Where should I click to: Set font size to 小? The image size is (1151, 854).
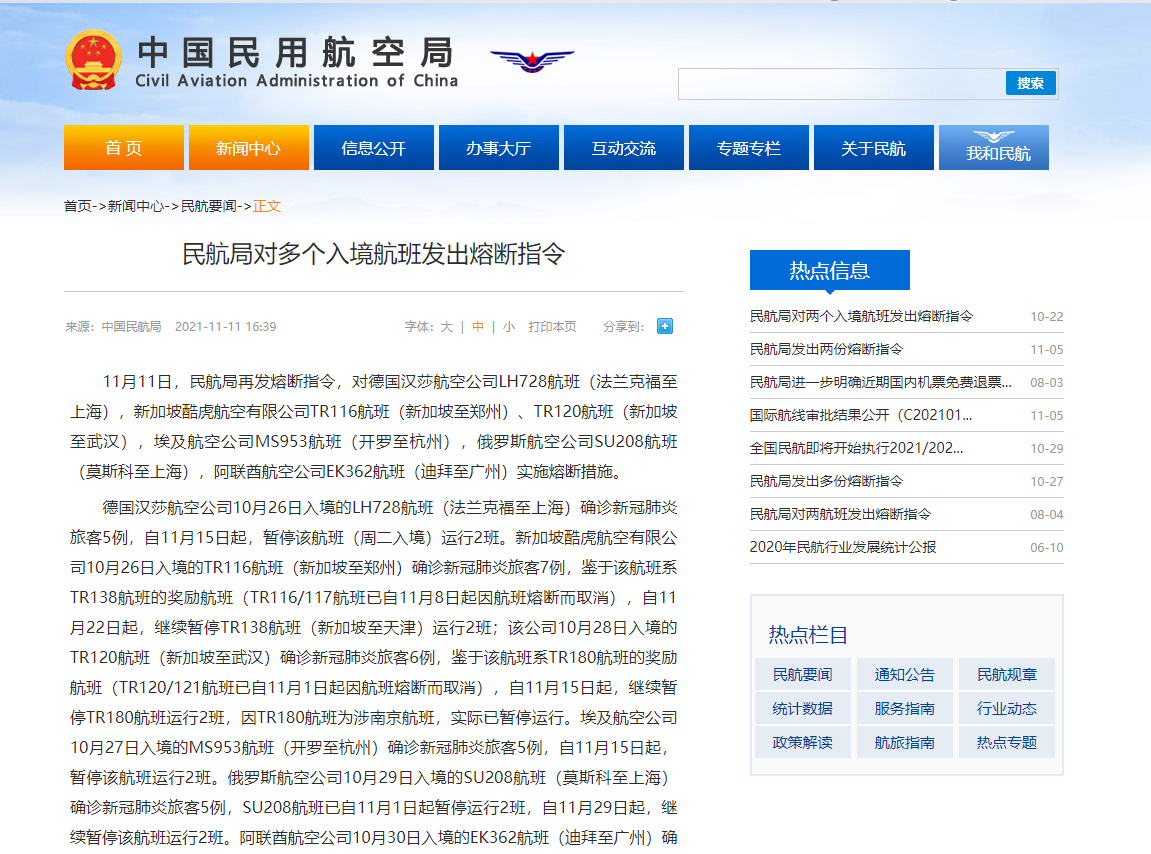coord(509,327)
